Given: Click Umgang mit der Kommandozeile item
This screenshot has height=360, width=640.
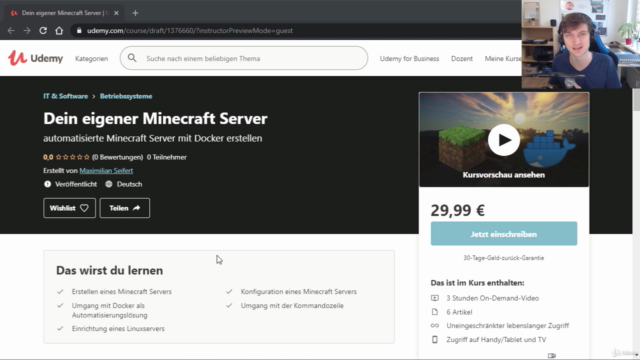Looking at the screenshot, I should pyautogui.click(x=292, y=306).
